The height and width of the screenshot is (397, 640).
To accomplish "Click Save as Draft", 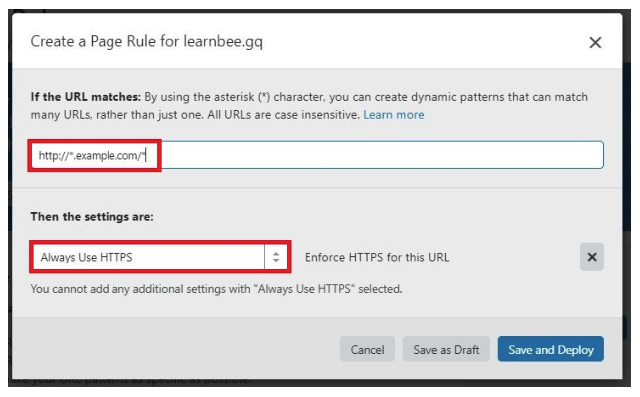I will [446, 350].
